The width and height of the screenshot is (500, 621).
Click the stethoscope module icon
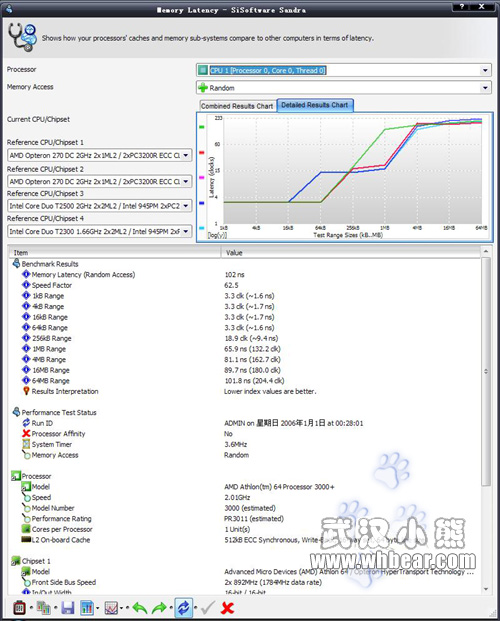pos(22,37)
